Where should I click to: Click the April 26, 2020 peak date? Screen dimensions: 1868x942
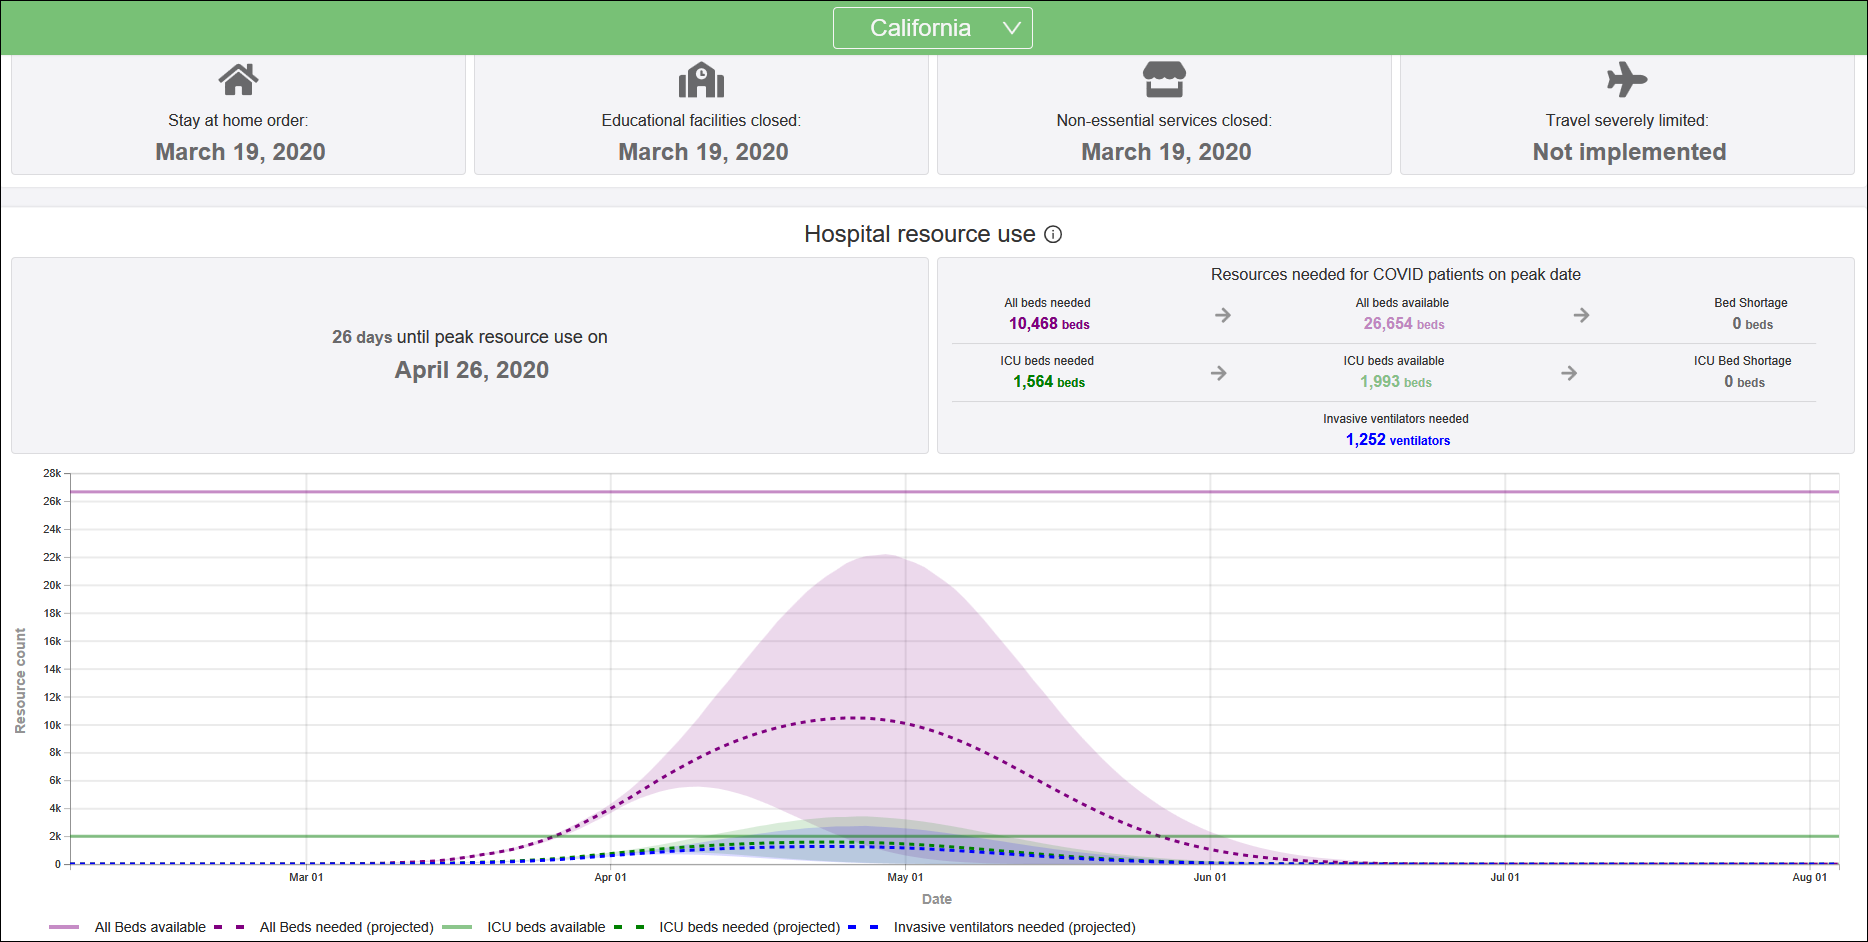coord(471,370)
